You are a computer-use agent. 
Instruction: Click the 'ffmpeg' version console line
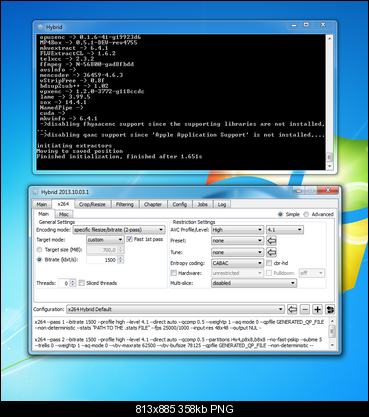click(x=87, y=64)
